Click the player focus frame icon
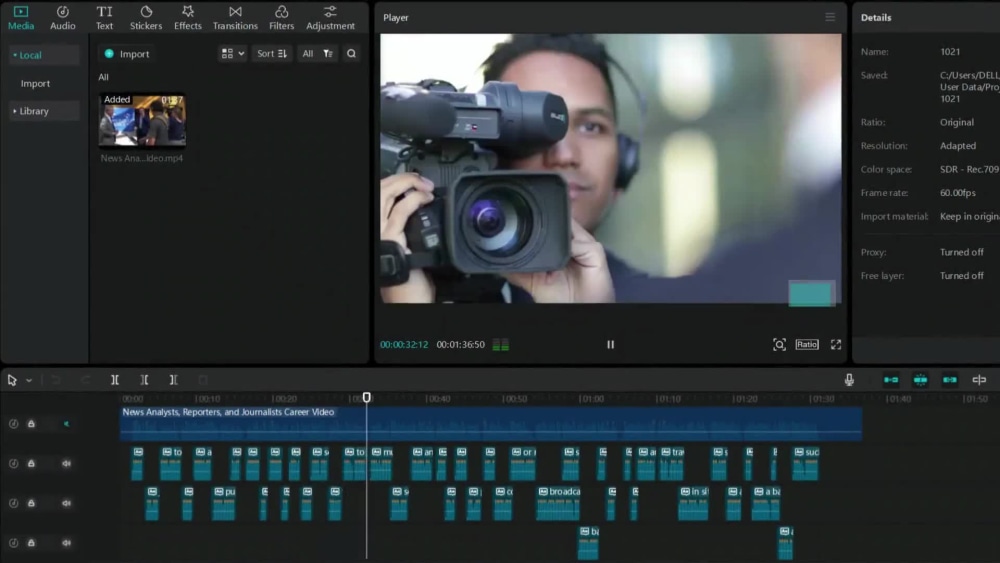1000x563 pixels. point(779,345)
